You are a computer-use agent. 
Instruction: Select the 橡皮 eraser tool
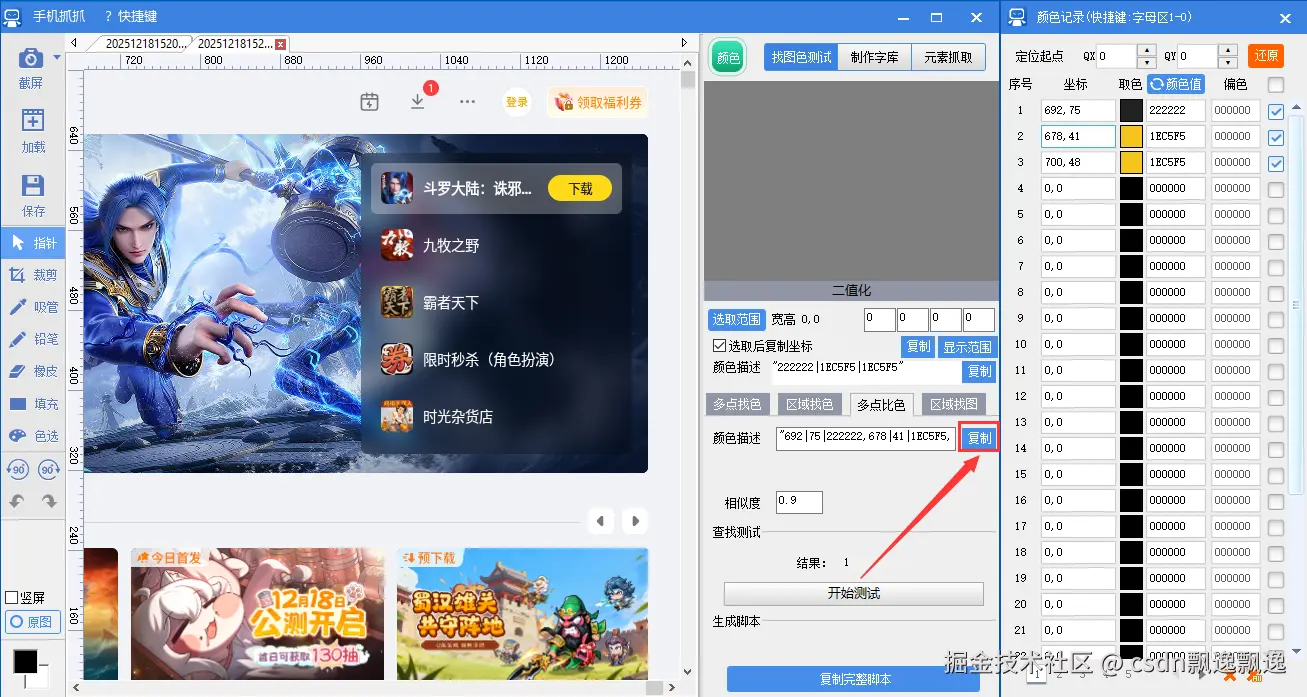coord(33,371)
